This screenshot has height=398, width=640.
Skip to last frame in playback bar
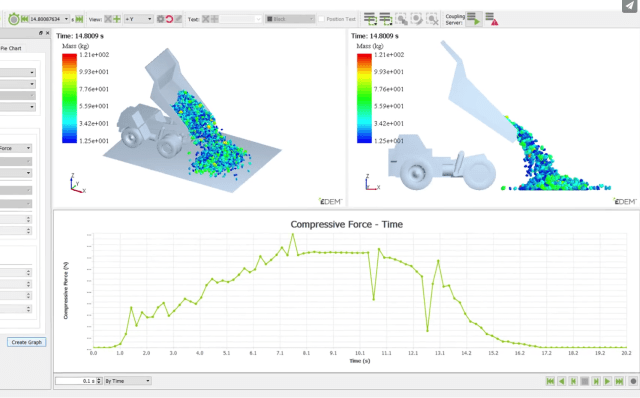(x=619, y=381)
